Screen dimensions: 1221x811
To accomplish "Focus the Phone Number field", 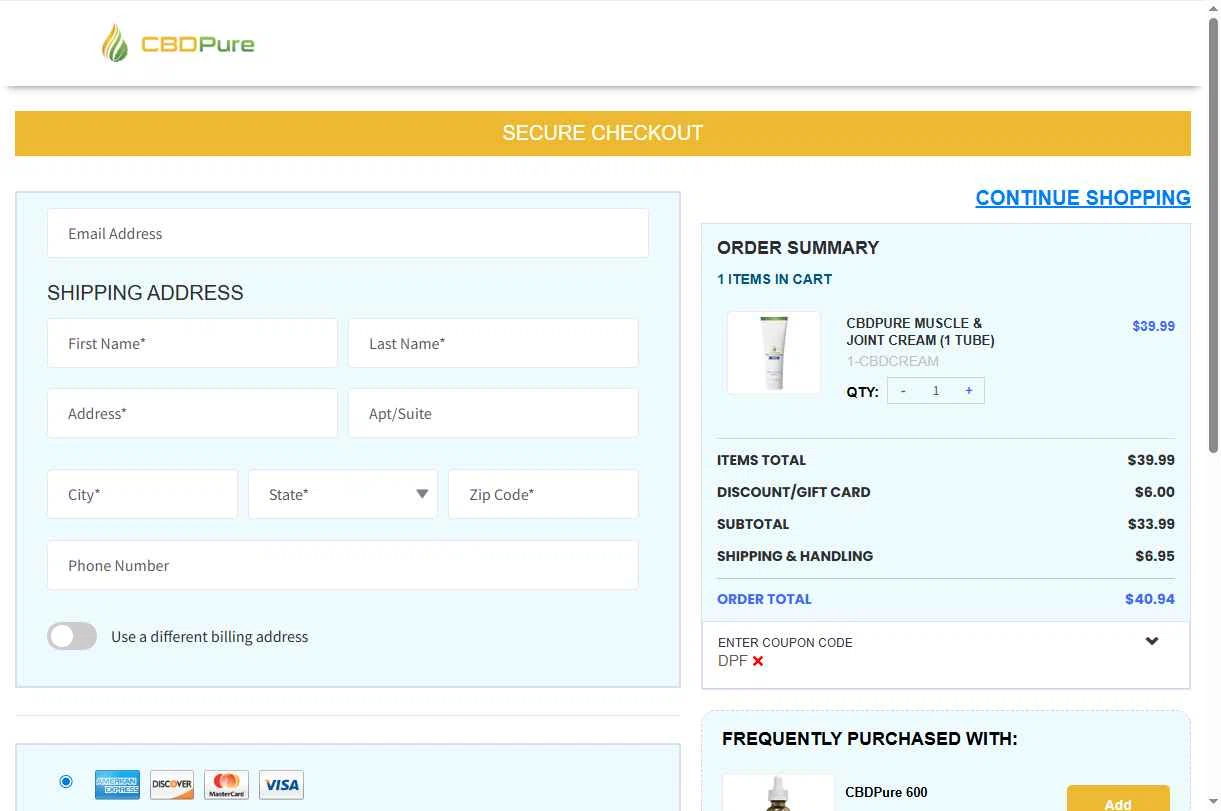I will [x=342, y=565].
